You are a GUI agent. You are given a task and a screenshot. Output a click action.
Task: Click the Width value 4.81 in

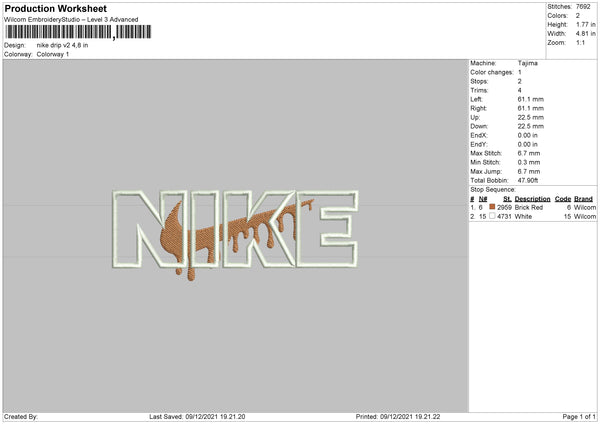(x=586, y=34)
